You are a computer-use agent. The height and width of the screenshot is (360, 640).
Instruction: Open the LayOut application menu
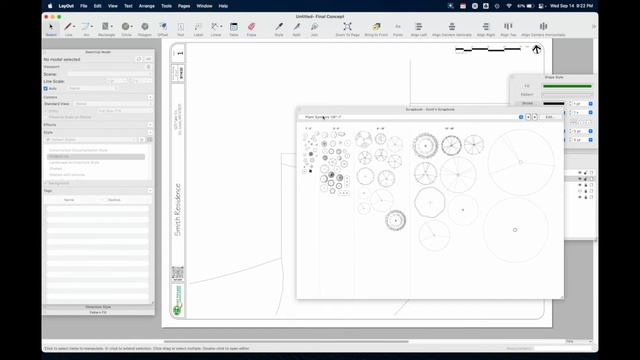66,6
